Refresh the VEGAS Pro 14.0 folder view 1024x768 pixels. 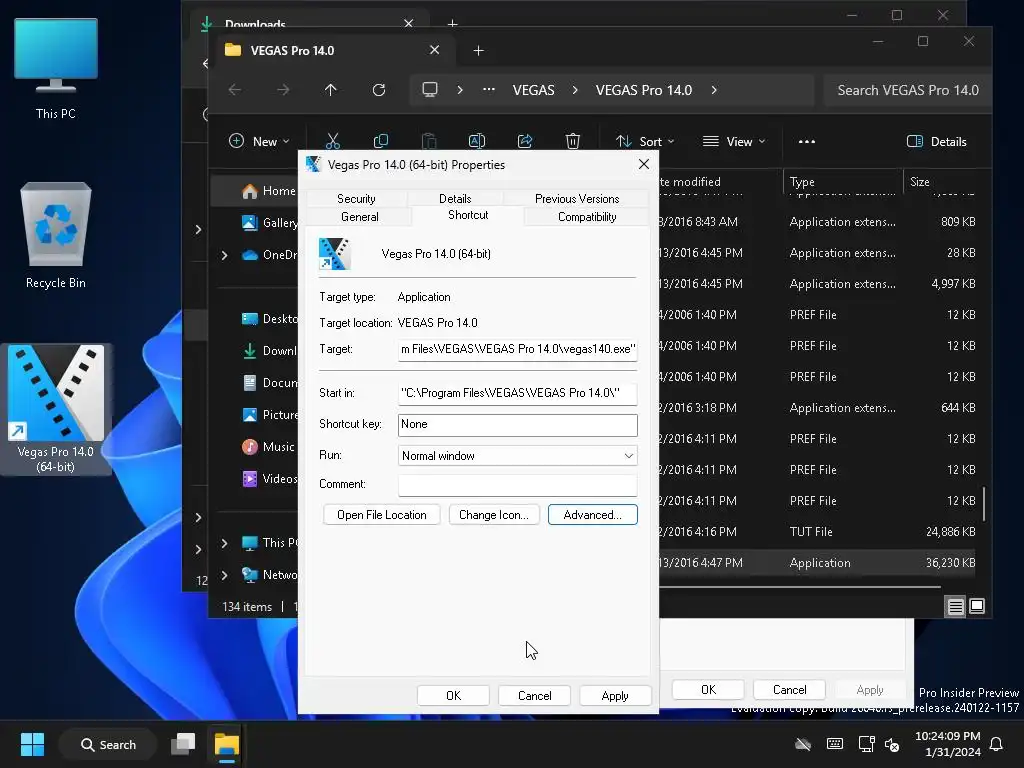379,90
